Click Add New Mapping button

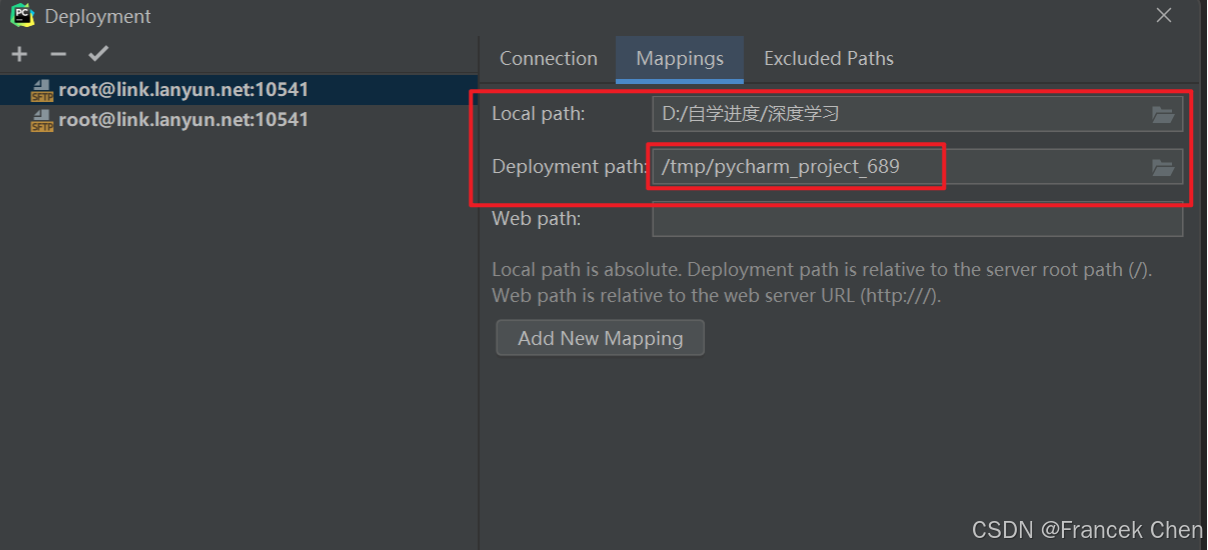pyautogui.click(x=600, y=338)
